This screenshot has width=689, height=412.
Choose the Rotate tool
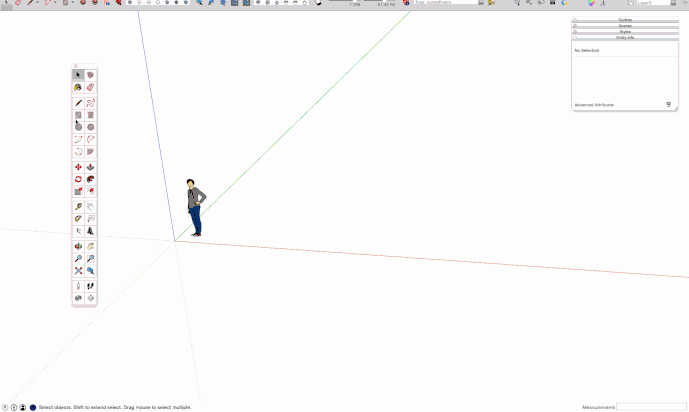coord(78,179)
